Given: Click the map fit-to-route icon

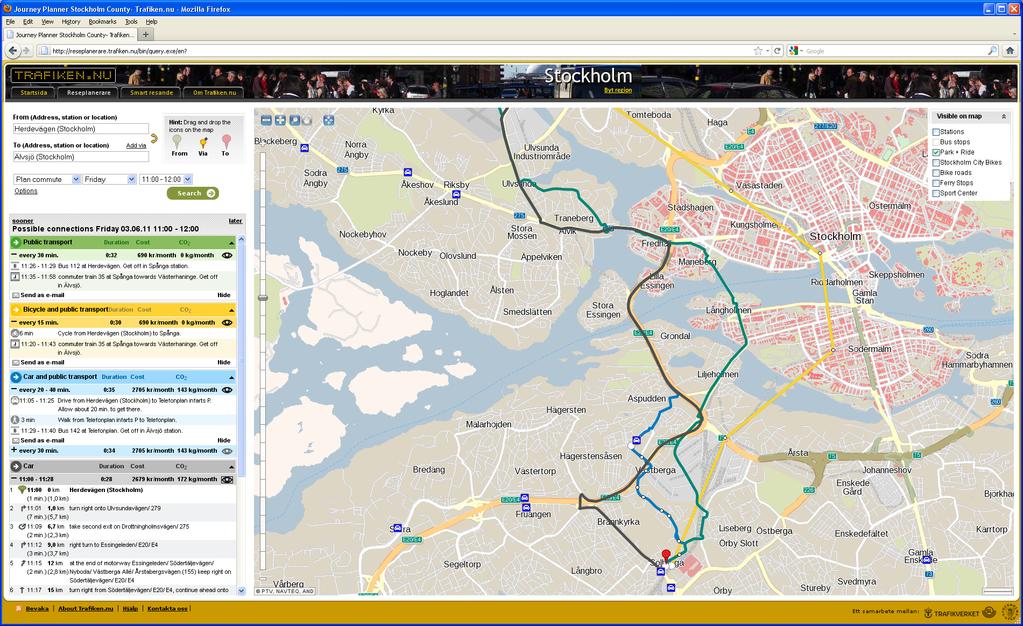Looking at the screenshot, I should pyautogui.click(x=329, y=120).
